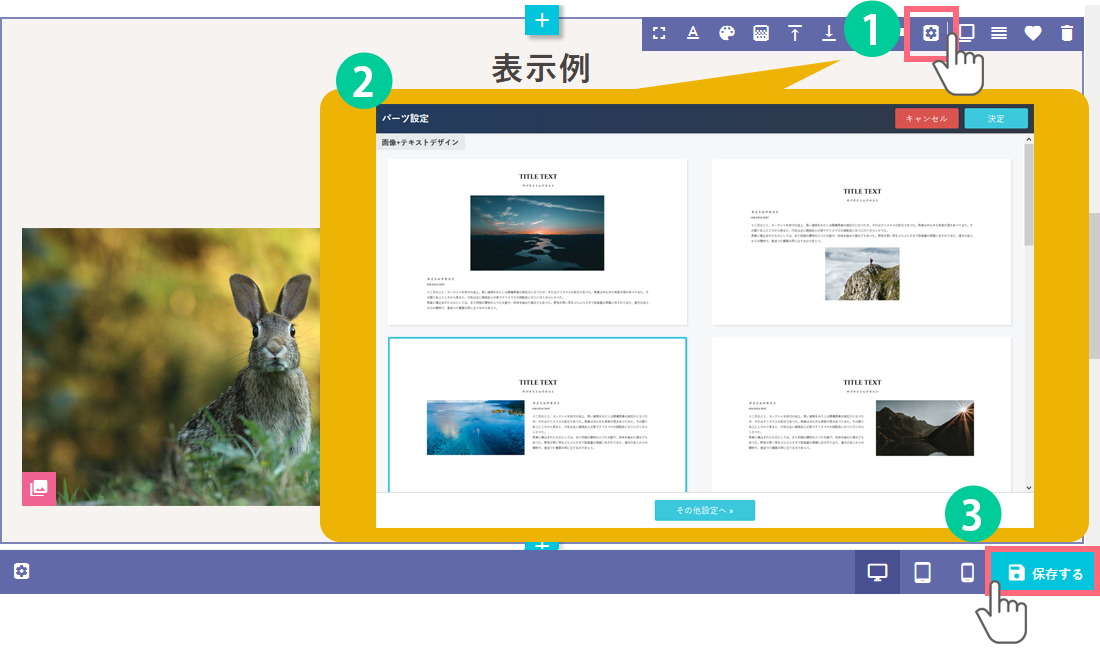Click the horizontal lines alignment icon
The image size is (1100, 649).
pos(999,33)
